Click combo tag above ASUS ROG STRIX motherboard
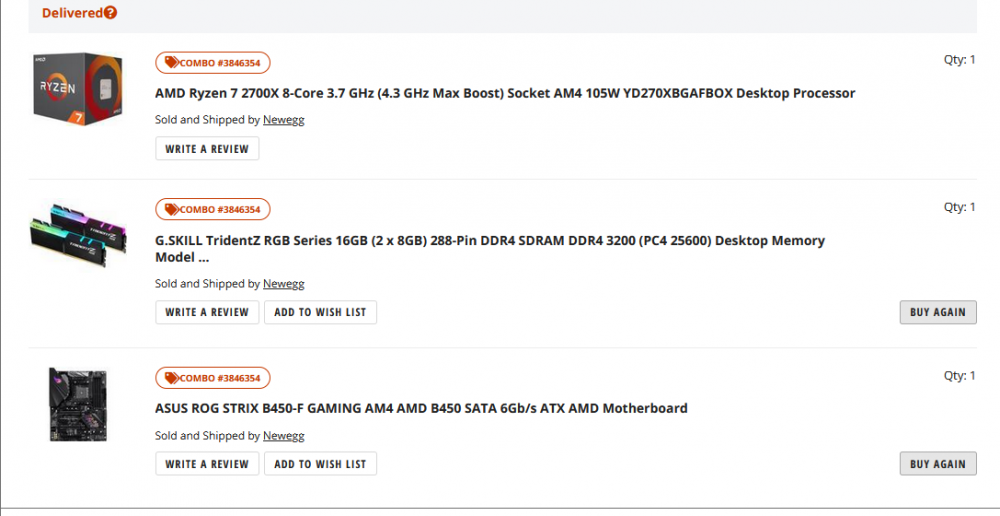 click(213, 378)
